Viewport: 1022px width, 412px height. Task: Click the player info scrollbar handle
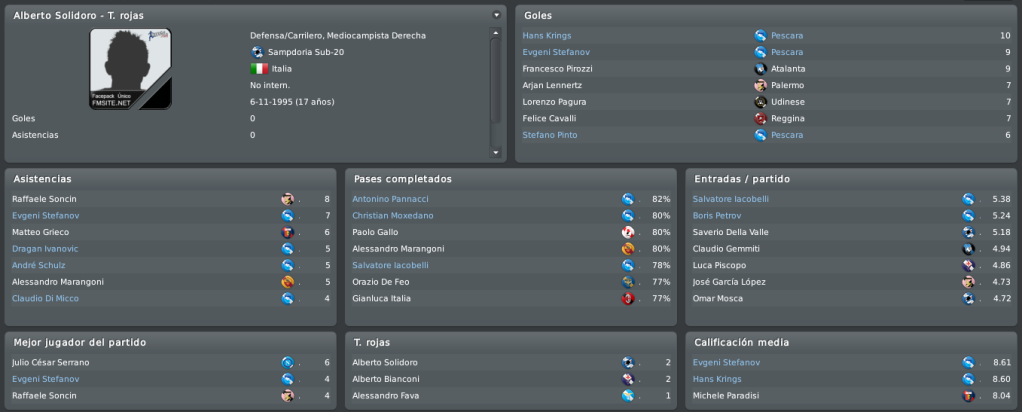[495, 80]
